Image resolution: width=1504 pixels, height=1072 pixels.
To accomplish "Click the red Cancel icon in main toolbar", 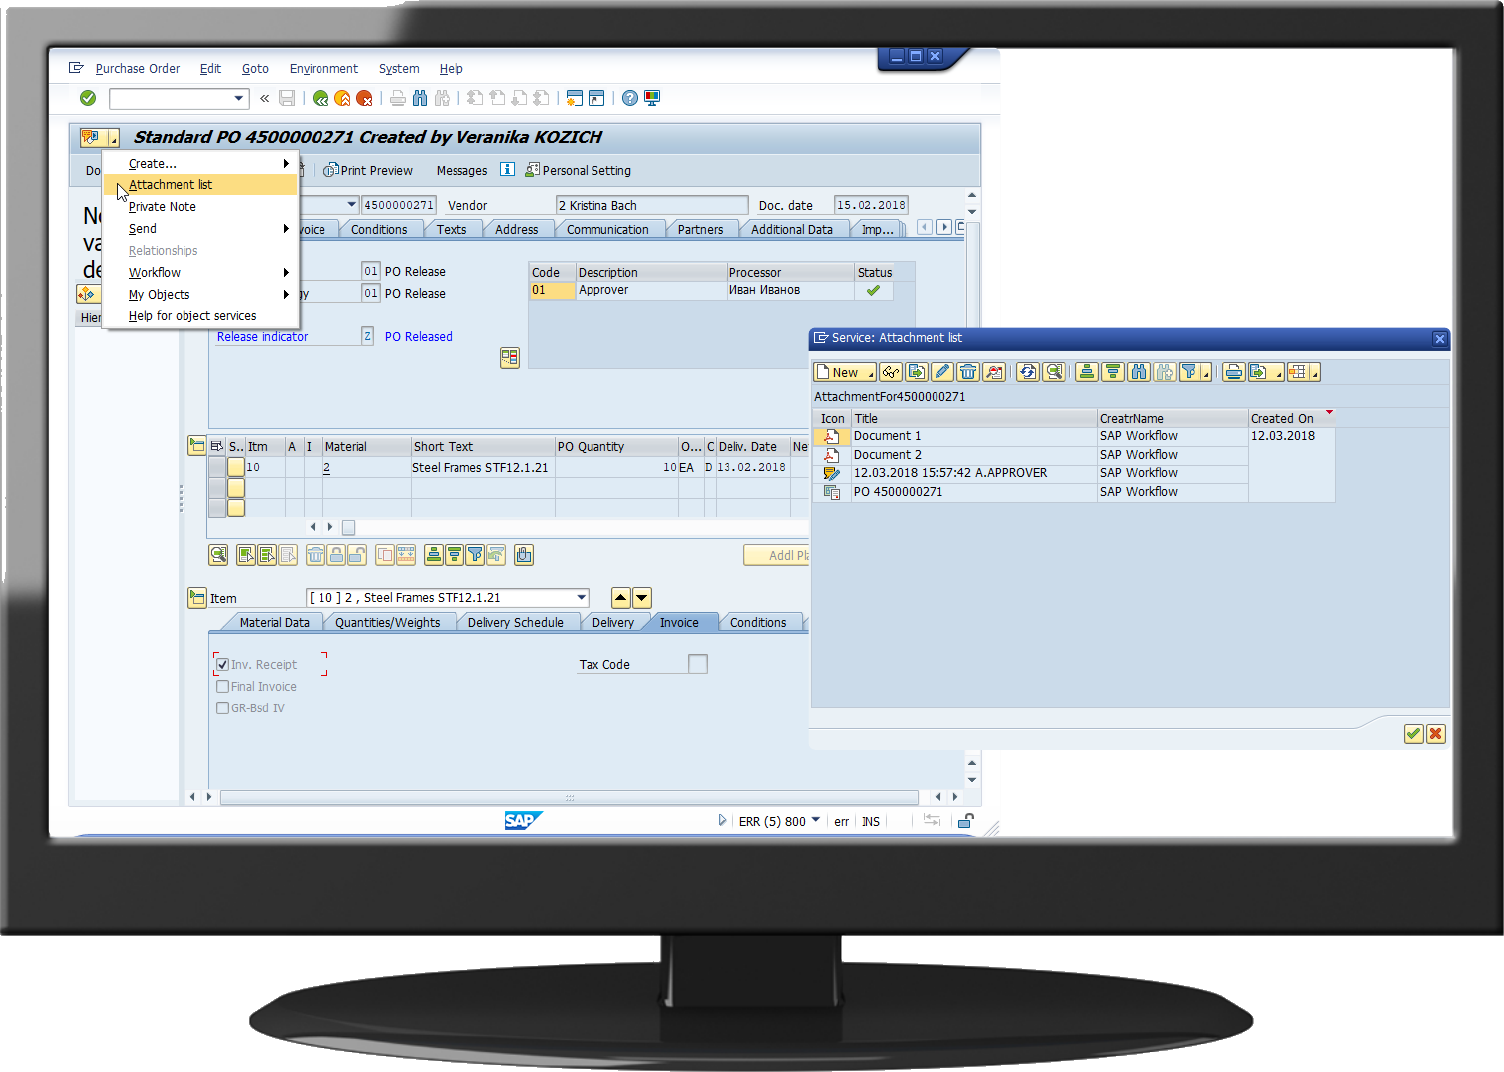I will (x=364, y=98).
